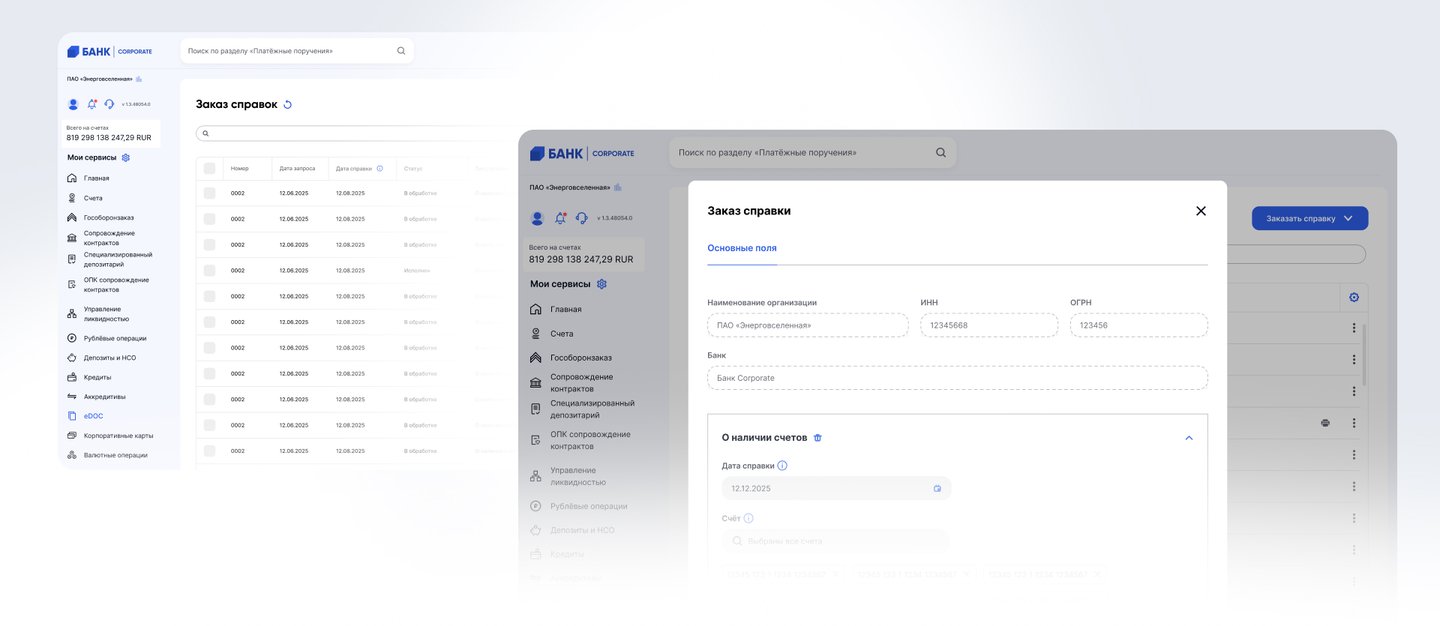Click «Наименование организации» field in dialog

tap(808, 325)
